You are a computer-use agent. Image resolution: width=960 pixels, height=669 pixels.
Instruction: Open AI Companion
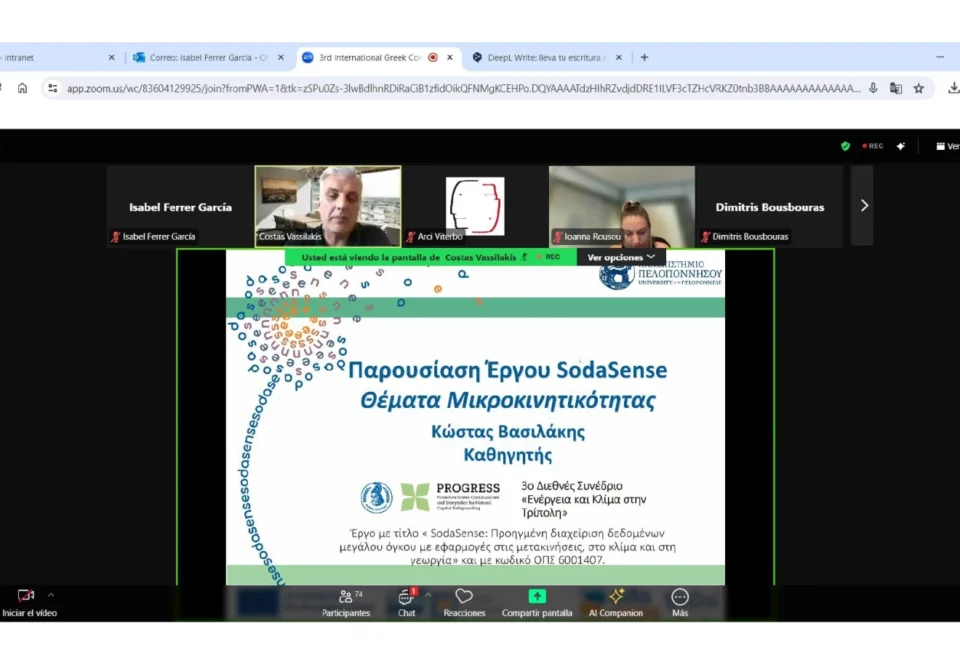click(616, 603)
